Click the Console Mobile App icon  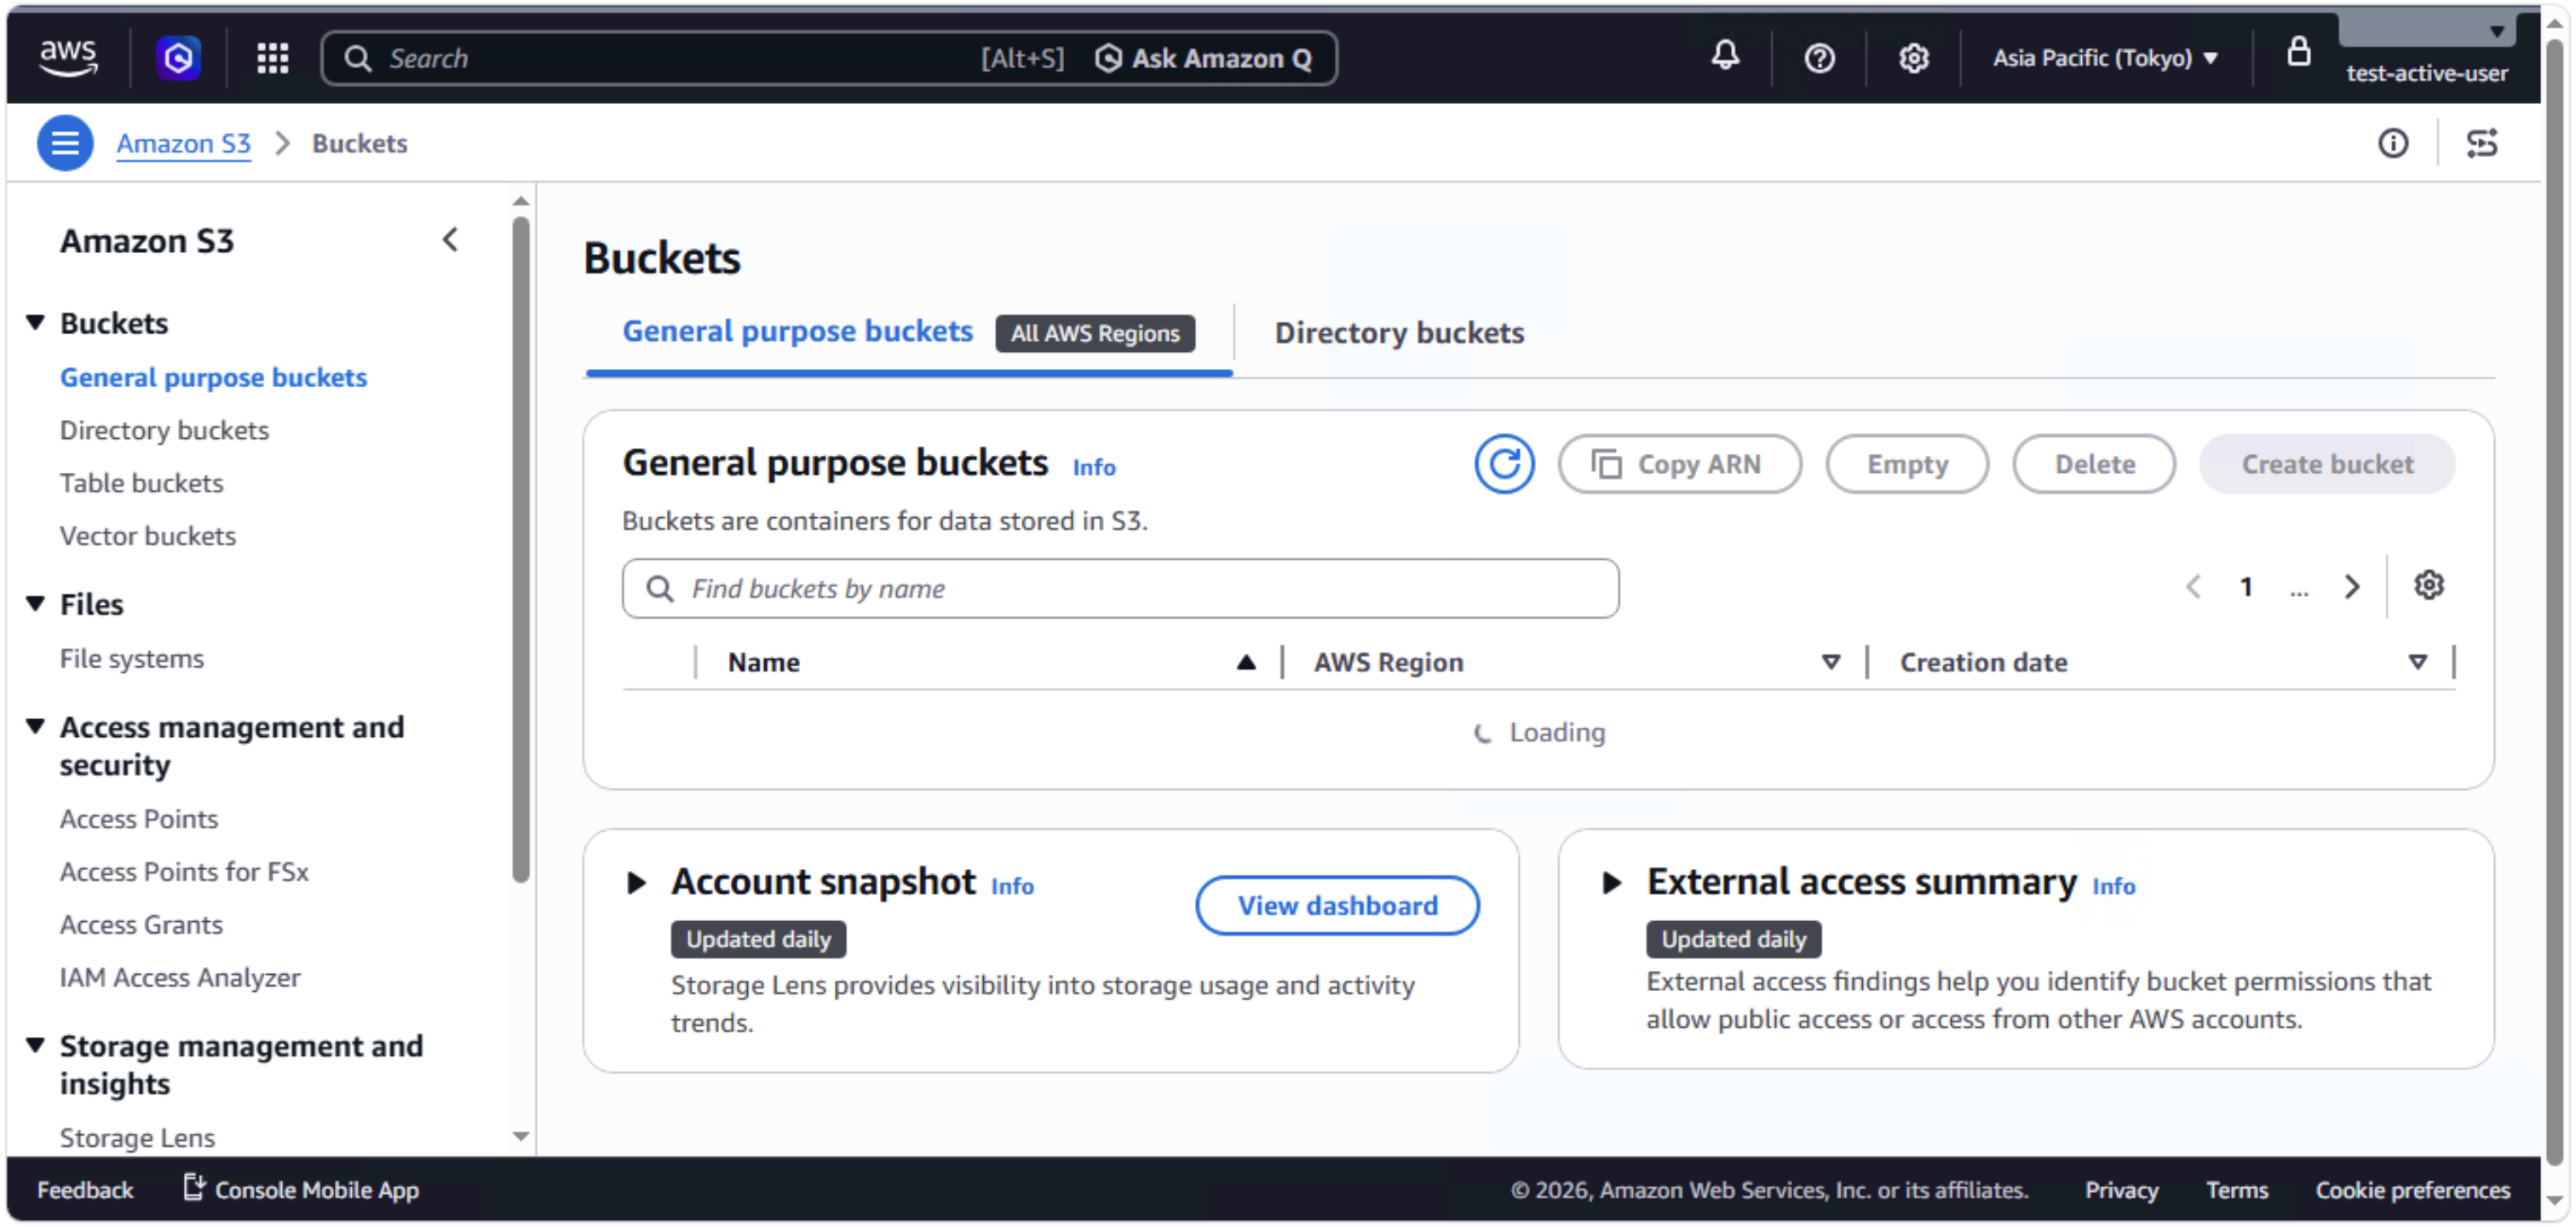click(193, 1188)
